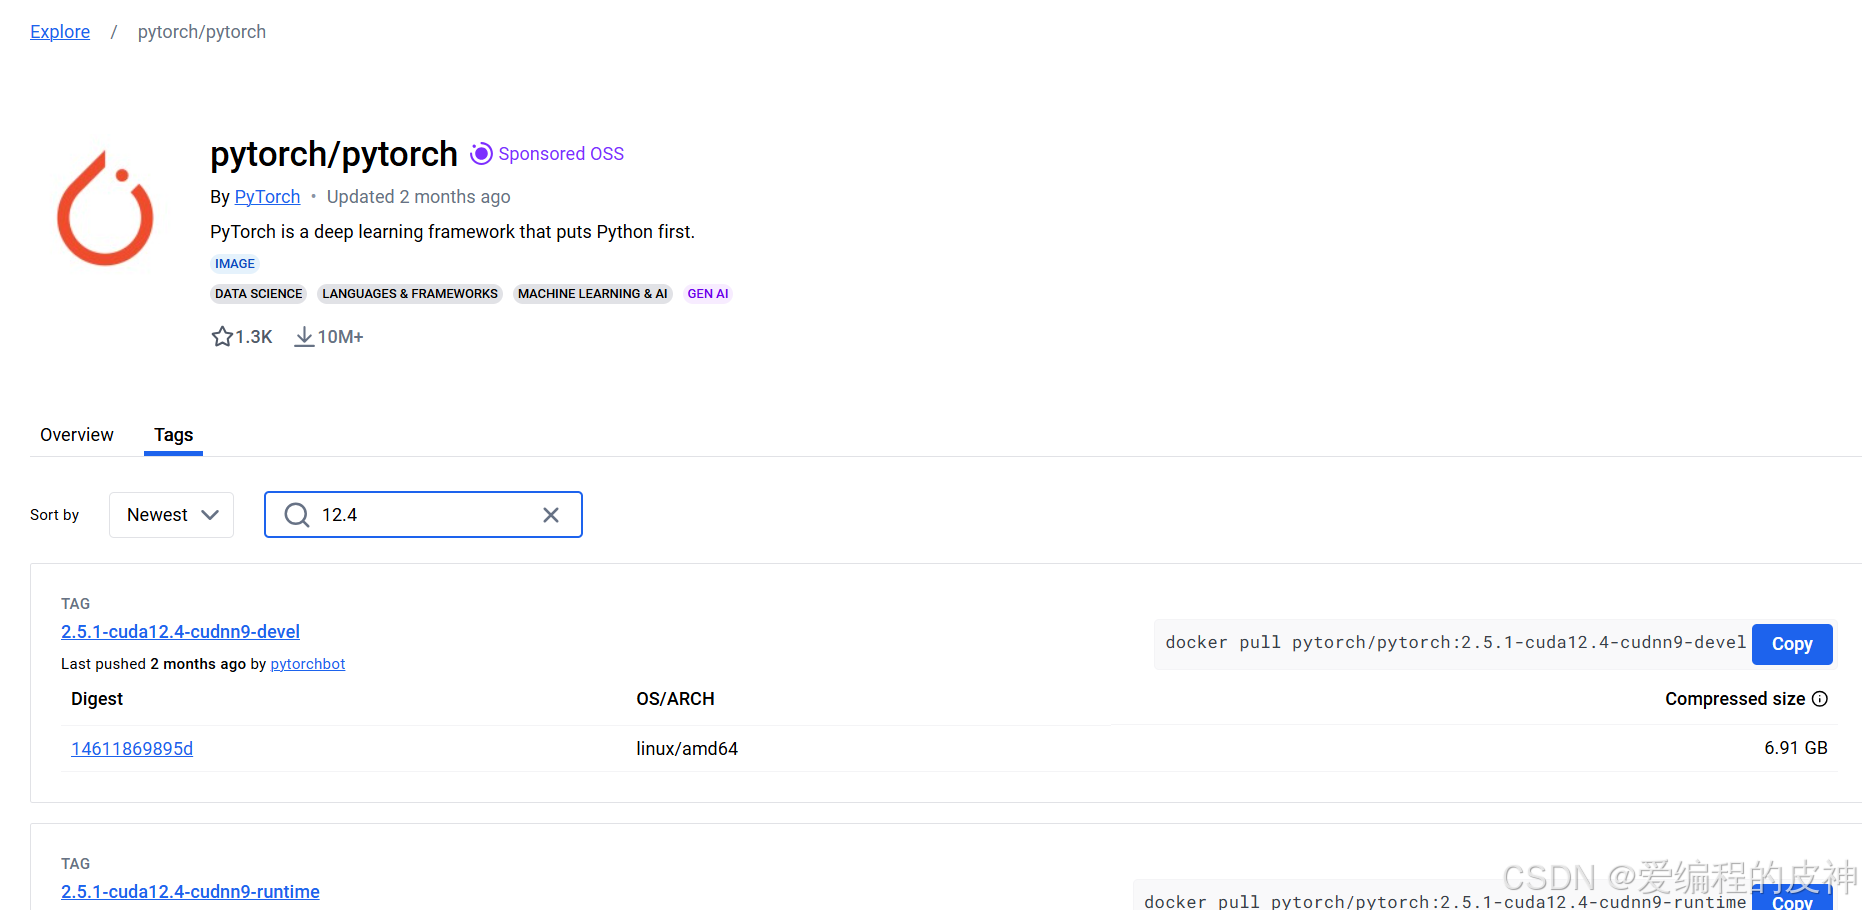Click the search magnifier icon
The height and width of the screenshot is (910, 1862).
tap(297, 515)
